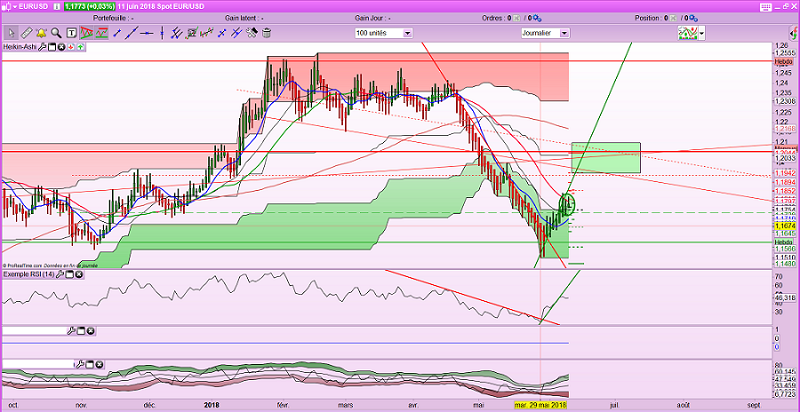Image resolution: width=800 pixels, height=412 pixels.
Task: Close the third indicator panel
Action: click(90, 331)
